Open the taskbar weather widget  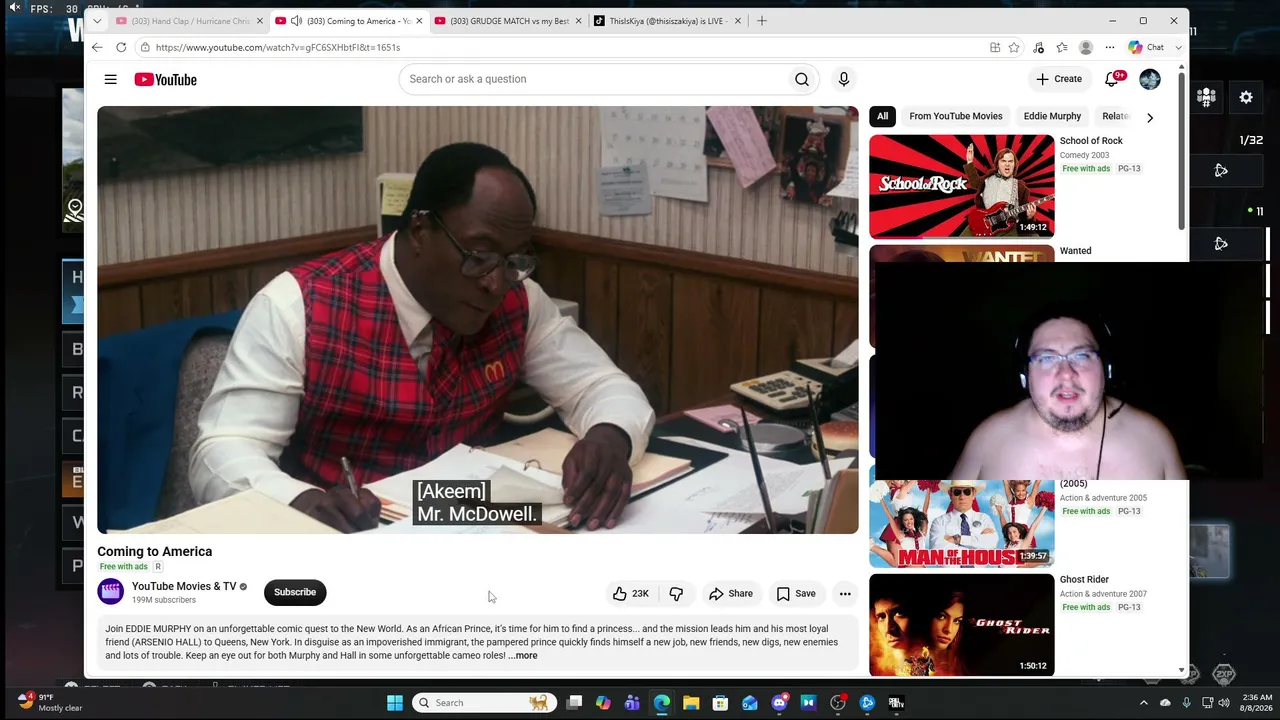(x=50, y=702)
